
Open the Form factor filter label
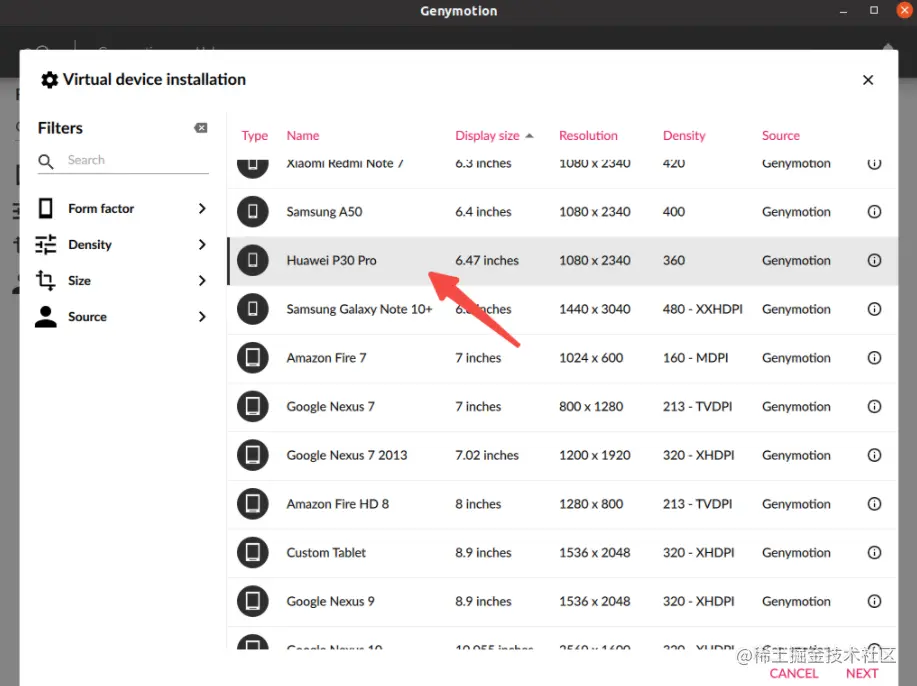click(101, 209)
